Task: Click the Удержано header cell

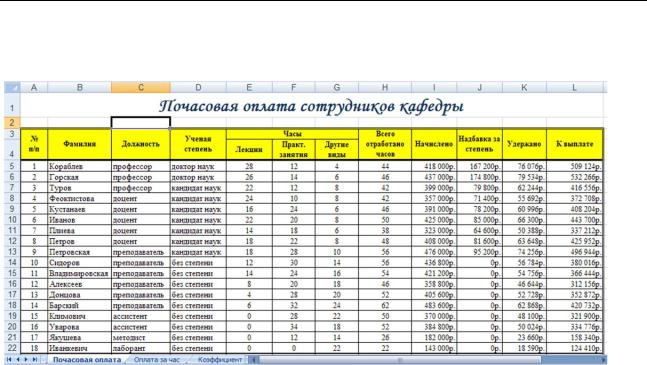Action: pos(524,144)
